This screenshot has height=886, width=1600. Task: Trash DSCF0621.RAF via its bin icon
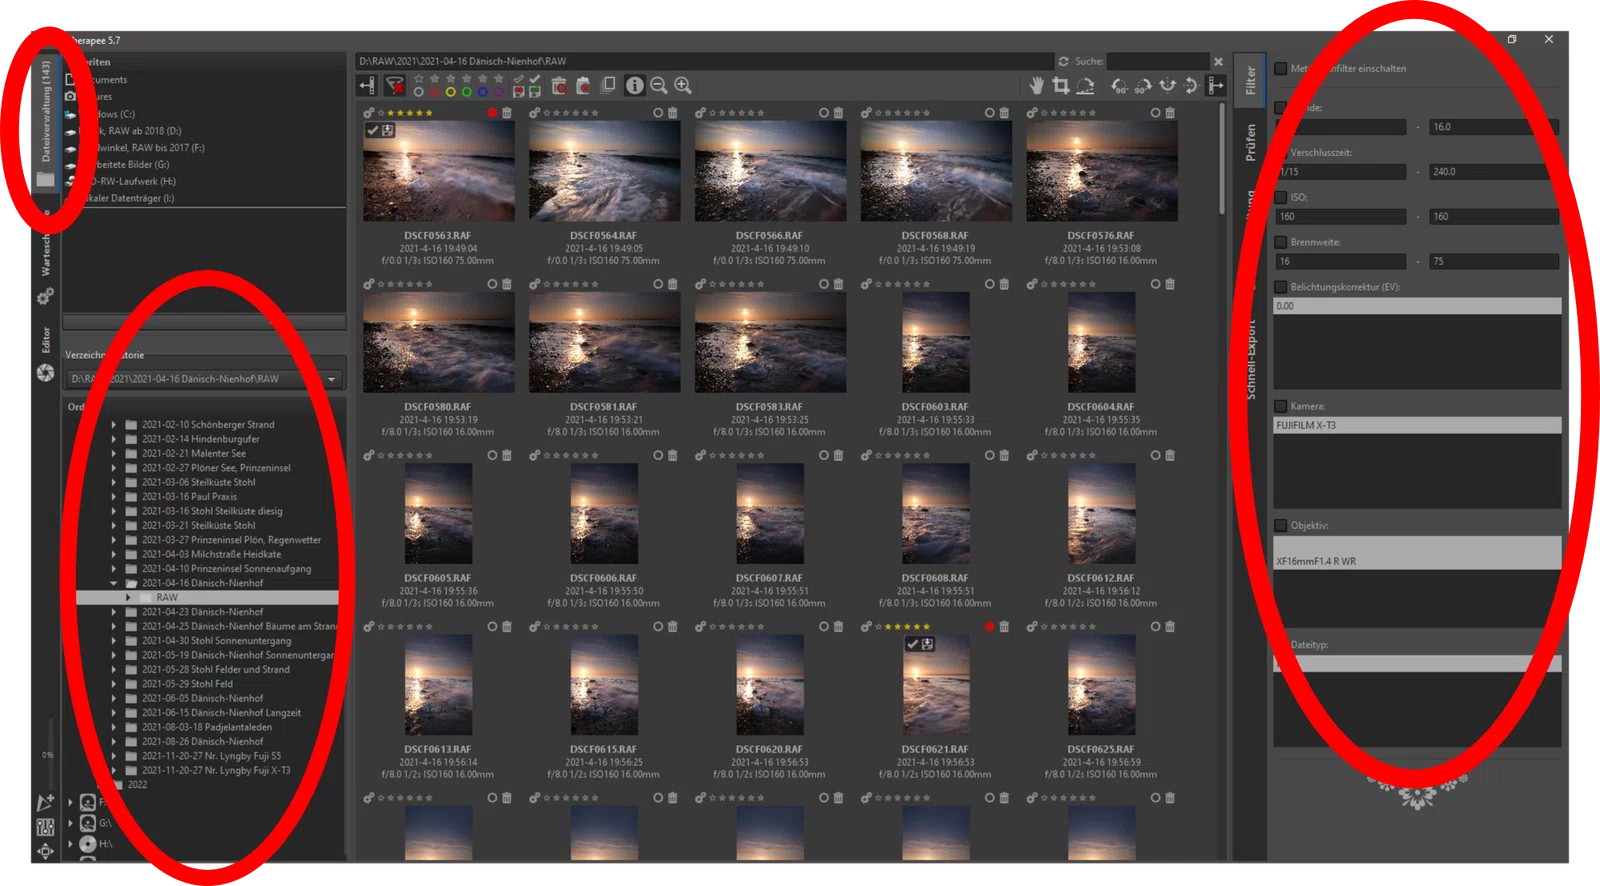1004,626
